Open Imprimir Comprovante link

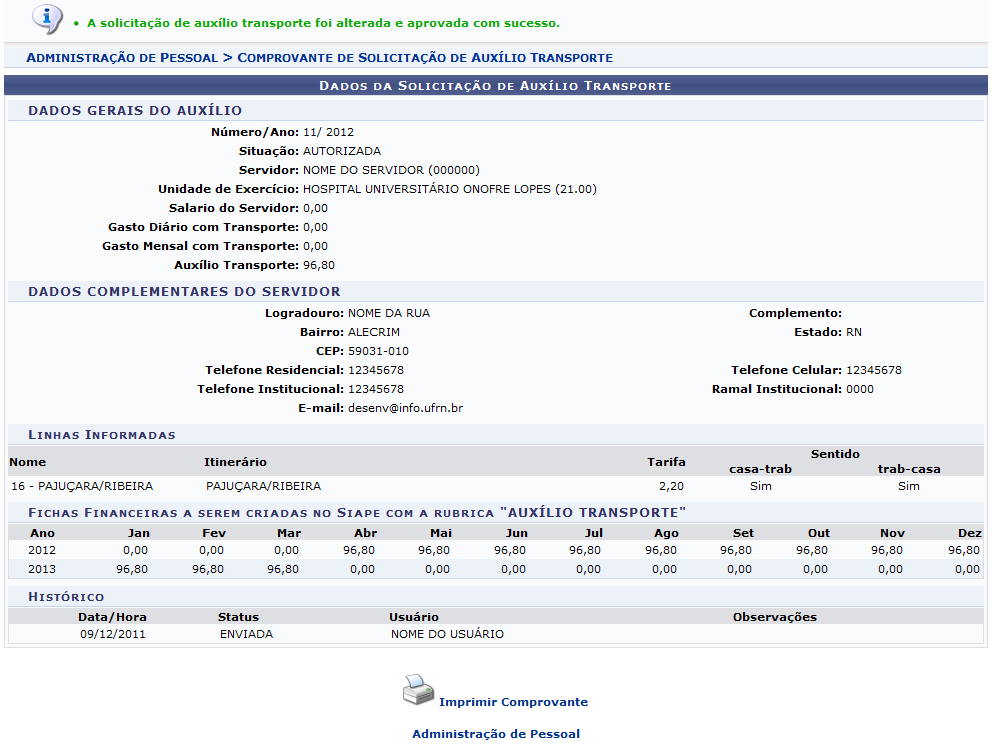pyautogui.click(x=513, y=702)
